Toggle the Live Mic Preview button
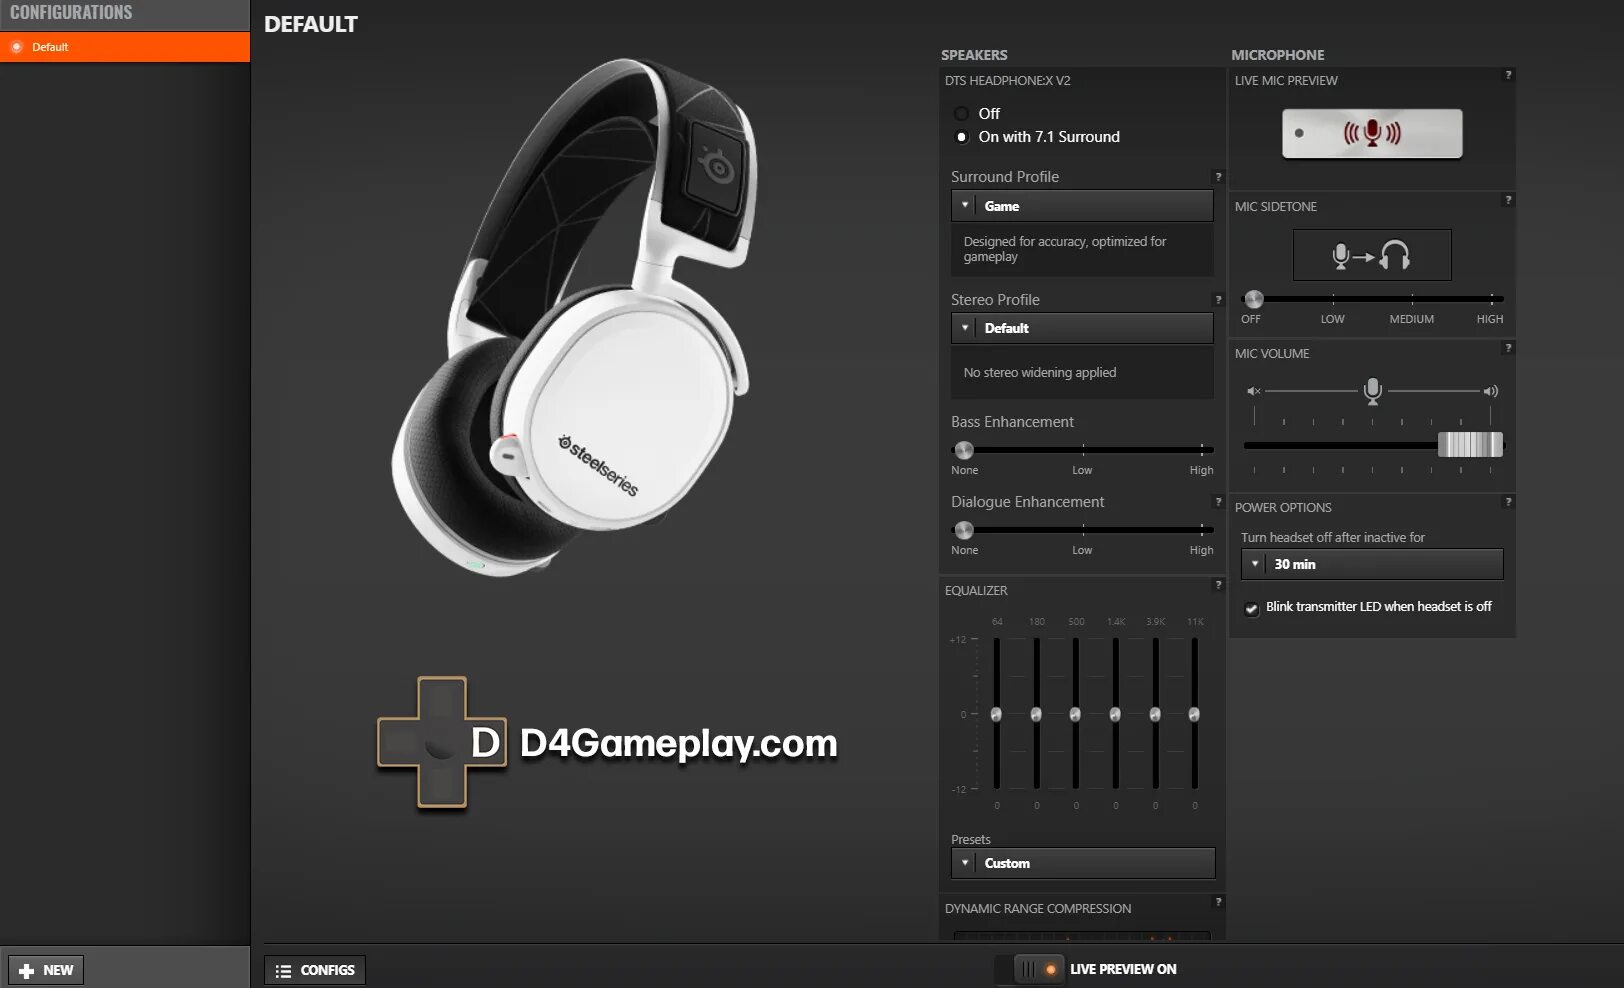 [x=1372, y=133]
